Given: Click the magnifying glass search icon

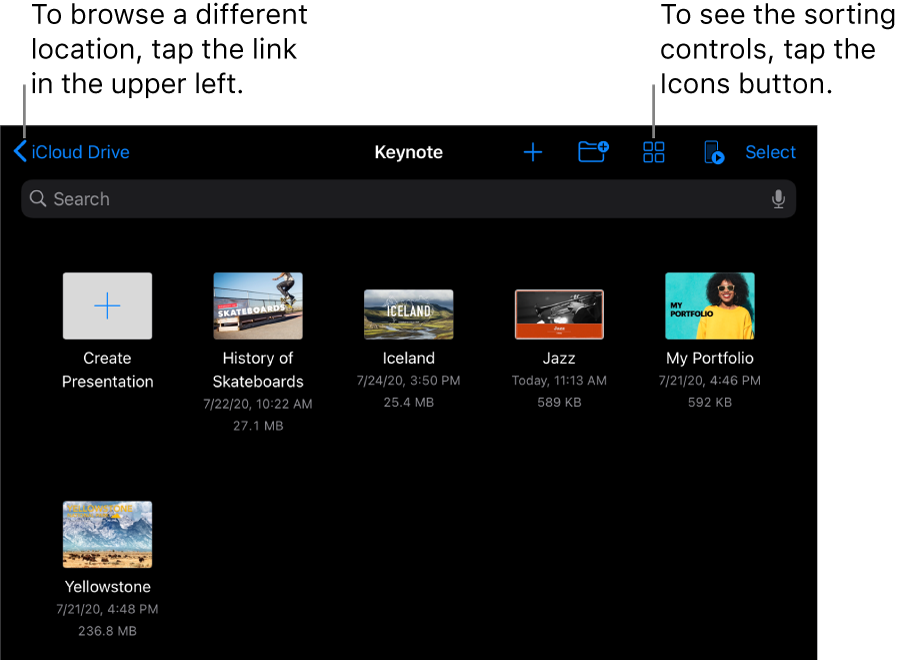Looking at the screenshot, I should click(x=38, y=199).
